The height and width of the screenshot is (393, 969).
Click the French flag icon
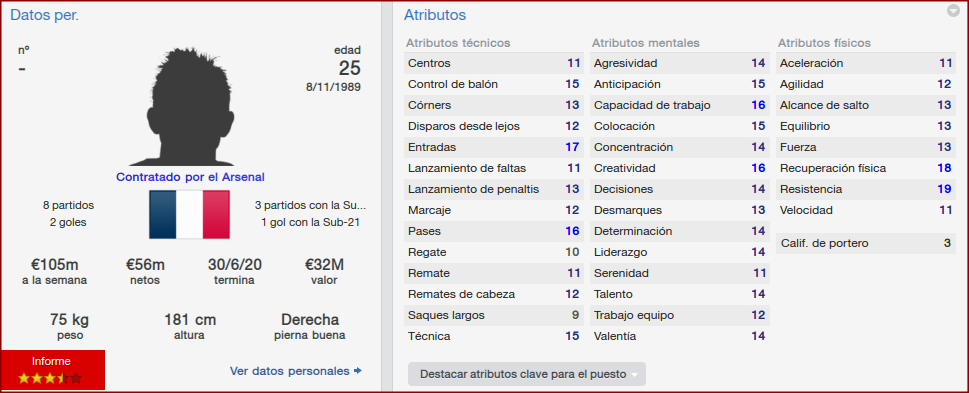[x=189, y=214]
